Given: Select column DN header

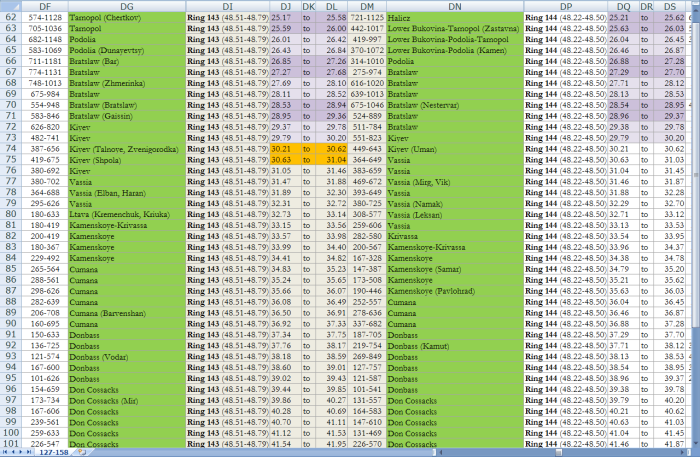Looking at the screenshot, I should (455, 6).
